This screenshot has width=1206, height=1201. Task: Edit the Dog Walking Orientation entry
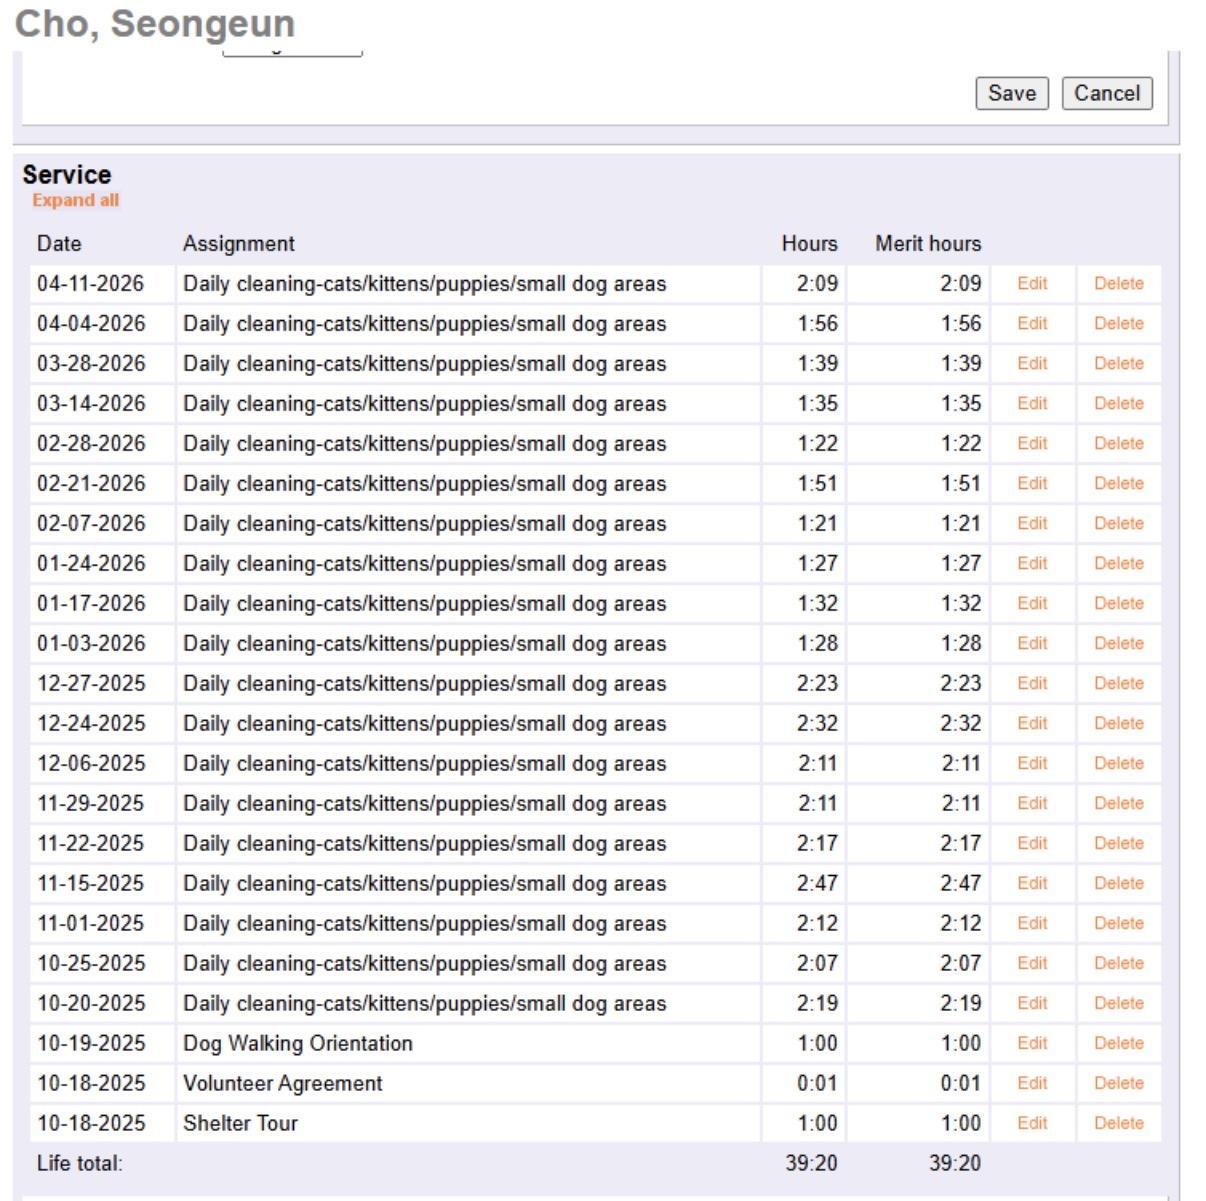tap(1032, 1044)
